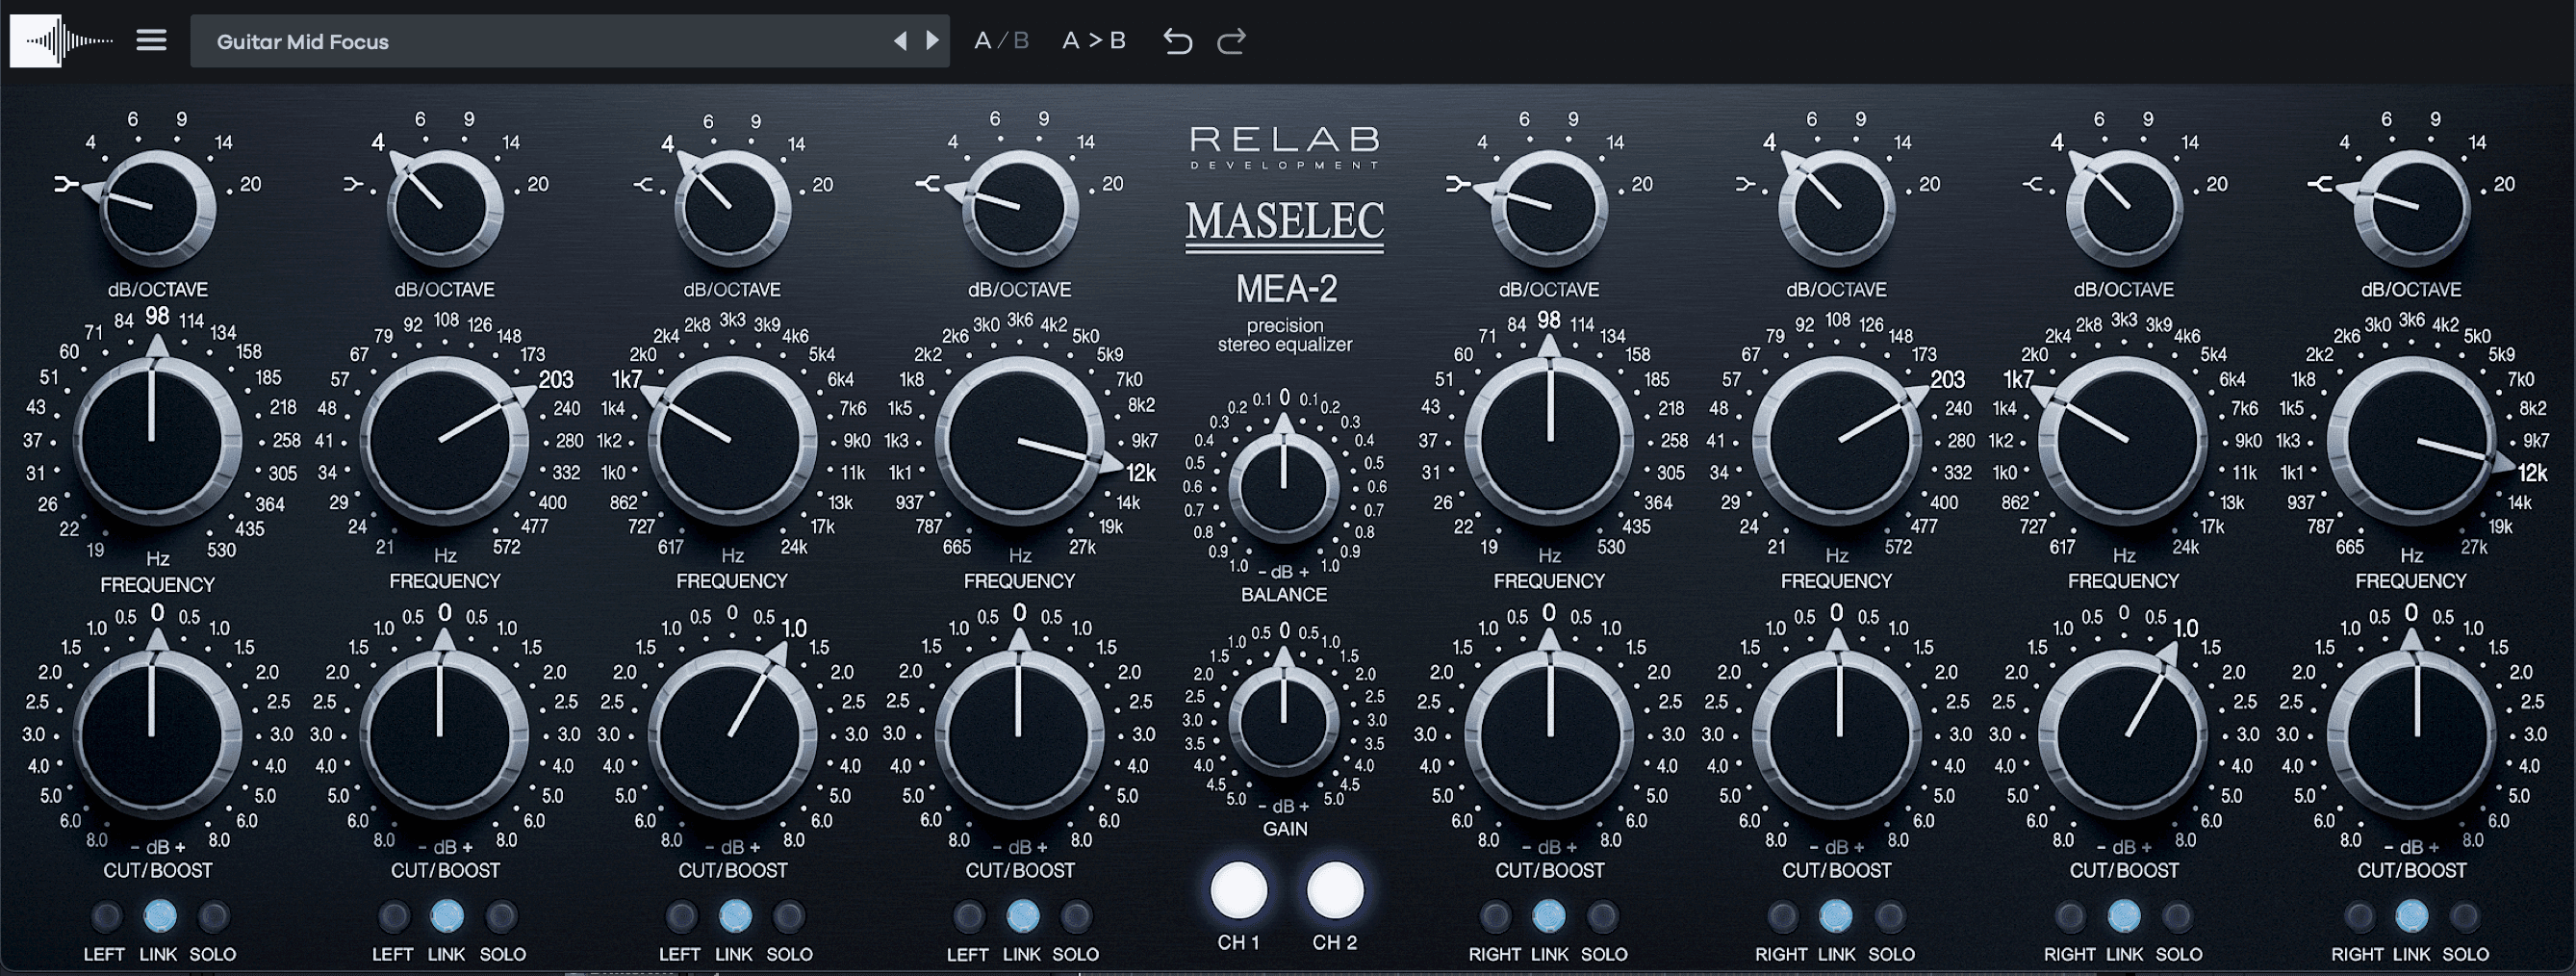Select shelf symbol on left channel 98 Hz band
The height and width of the screenshot is (976, 2576).
(x=67, y=184)
